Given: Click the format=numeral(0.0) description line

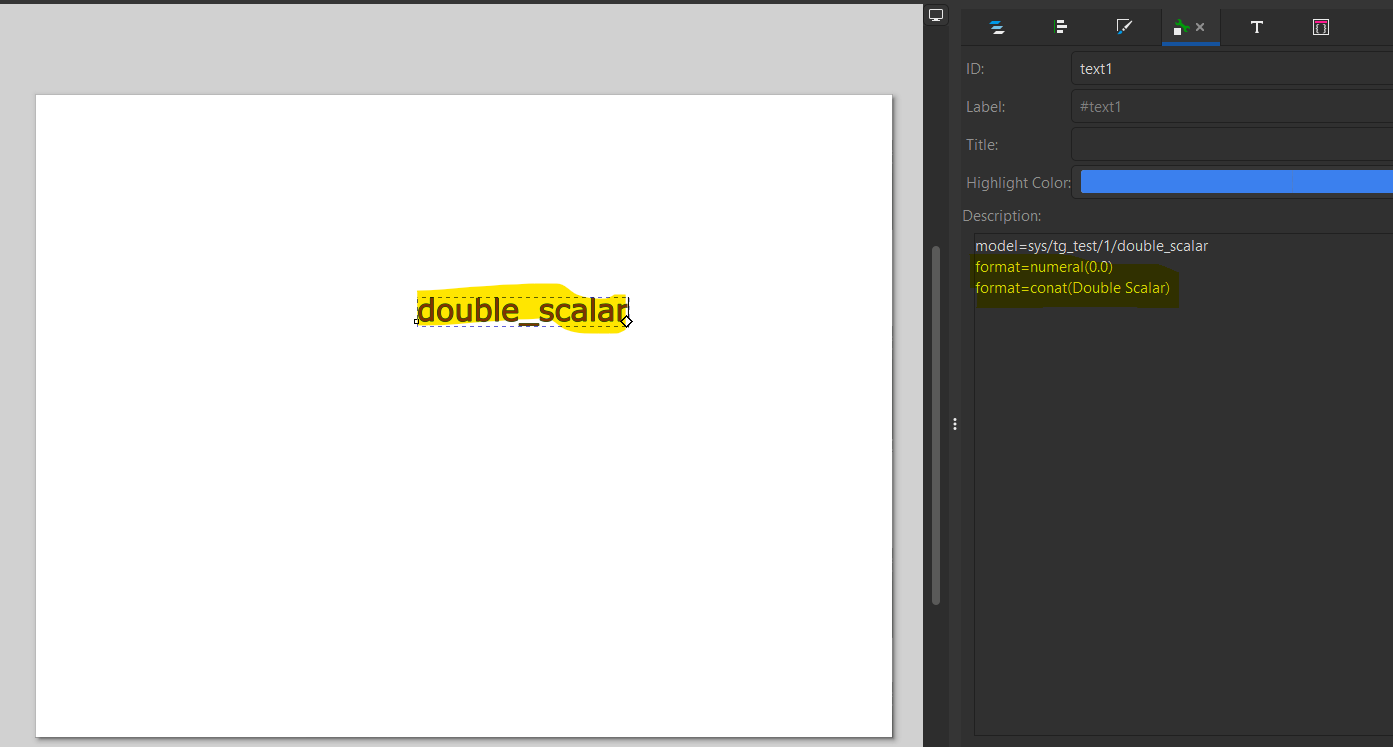Looking at the screenshot, I should tap(1044, 267).
